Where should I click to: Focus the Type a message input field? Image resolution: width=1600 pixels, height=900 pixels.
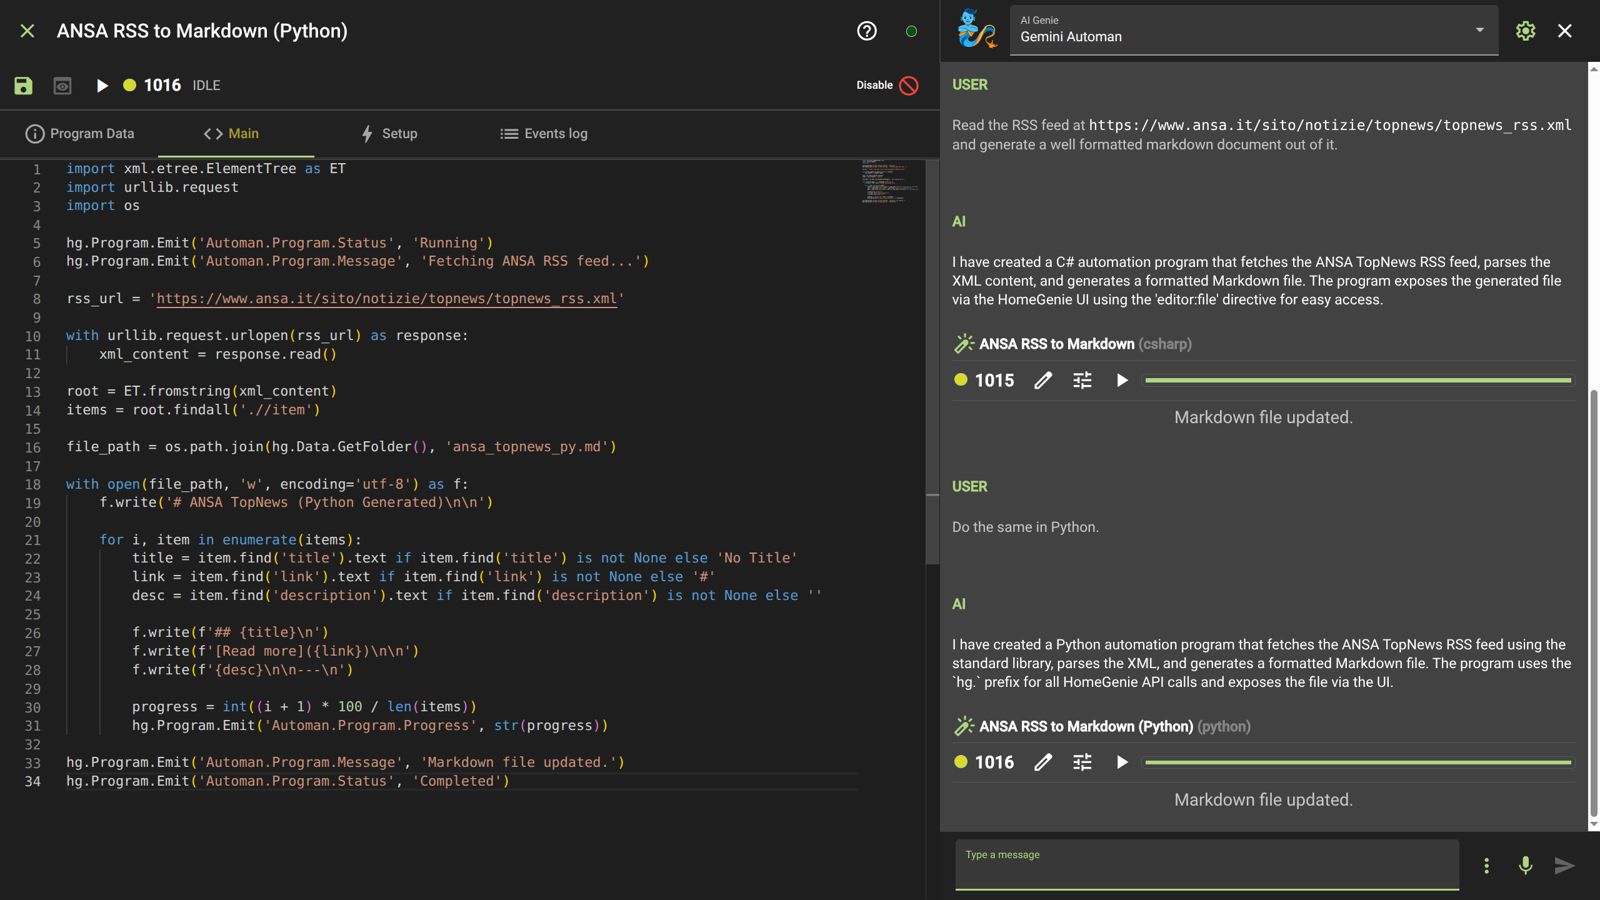[1206, 864]
